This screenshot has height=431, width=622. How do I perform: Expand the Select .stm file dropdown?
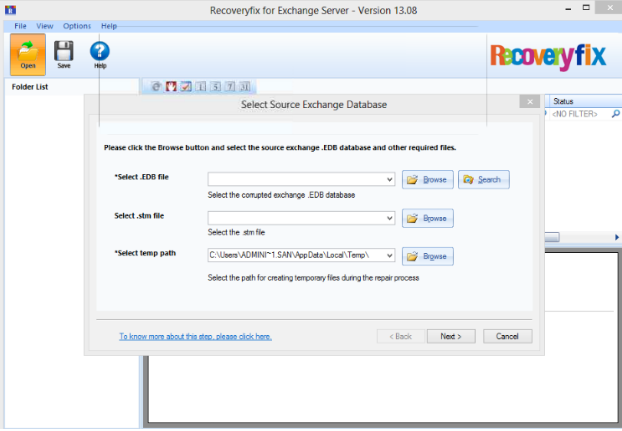point(390,218)
